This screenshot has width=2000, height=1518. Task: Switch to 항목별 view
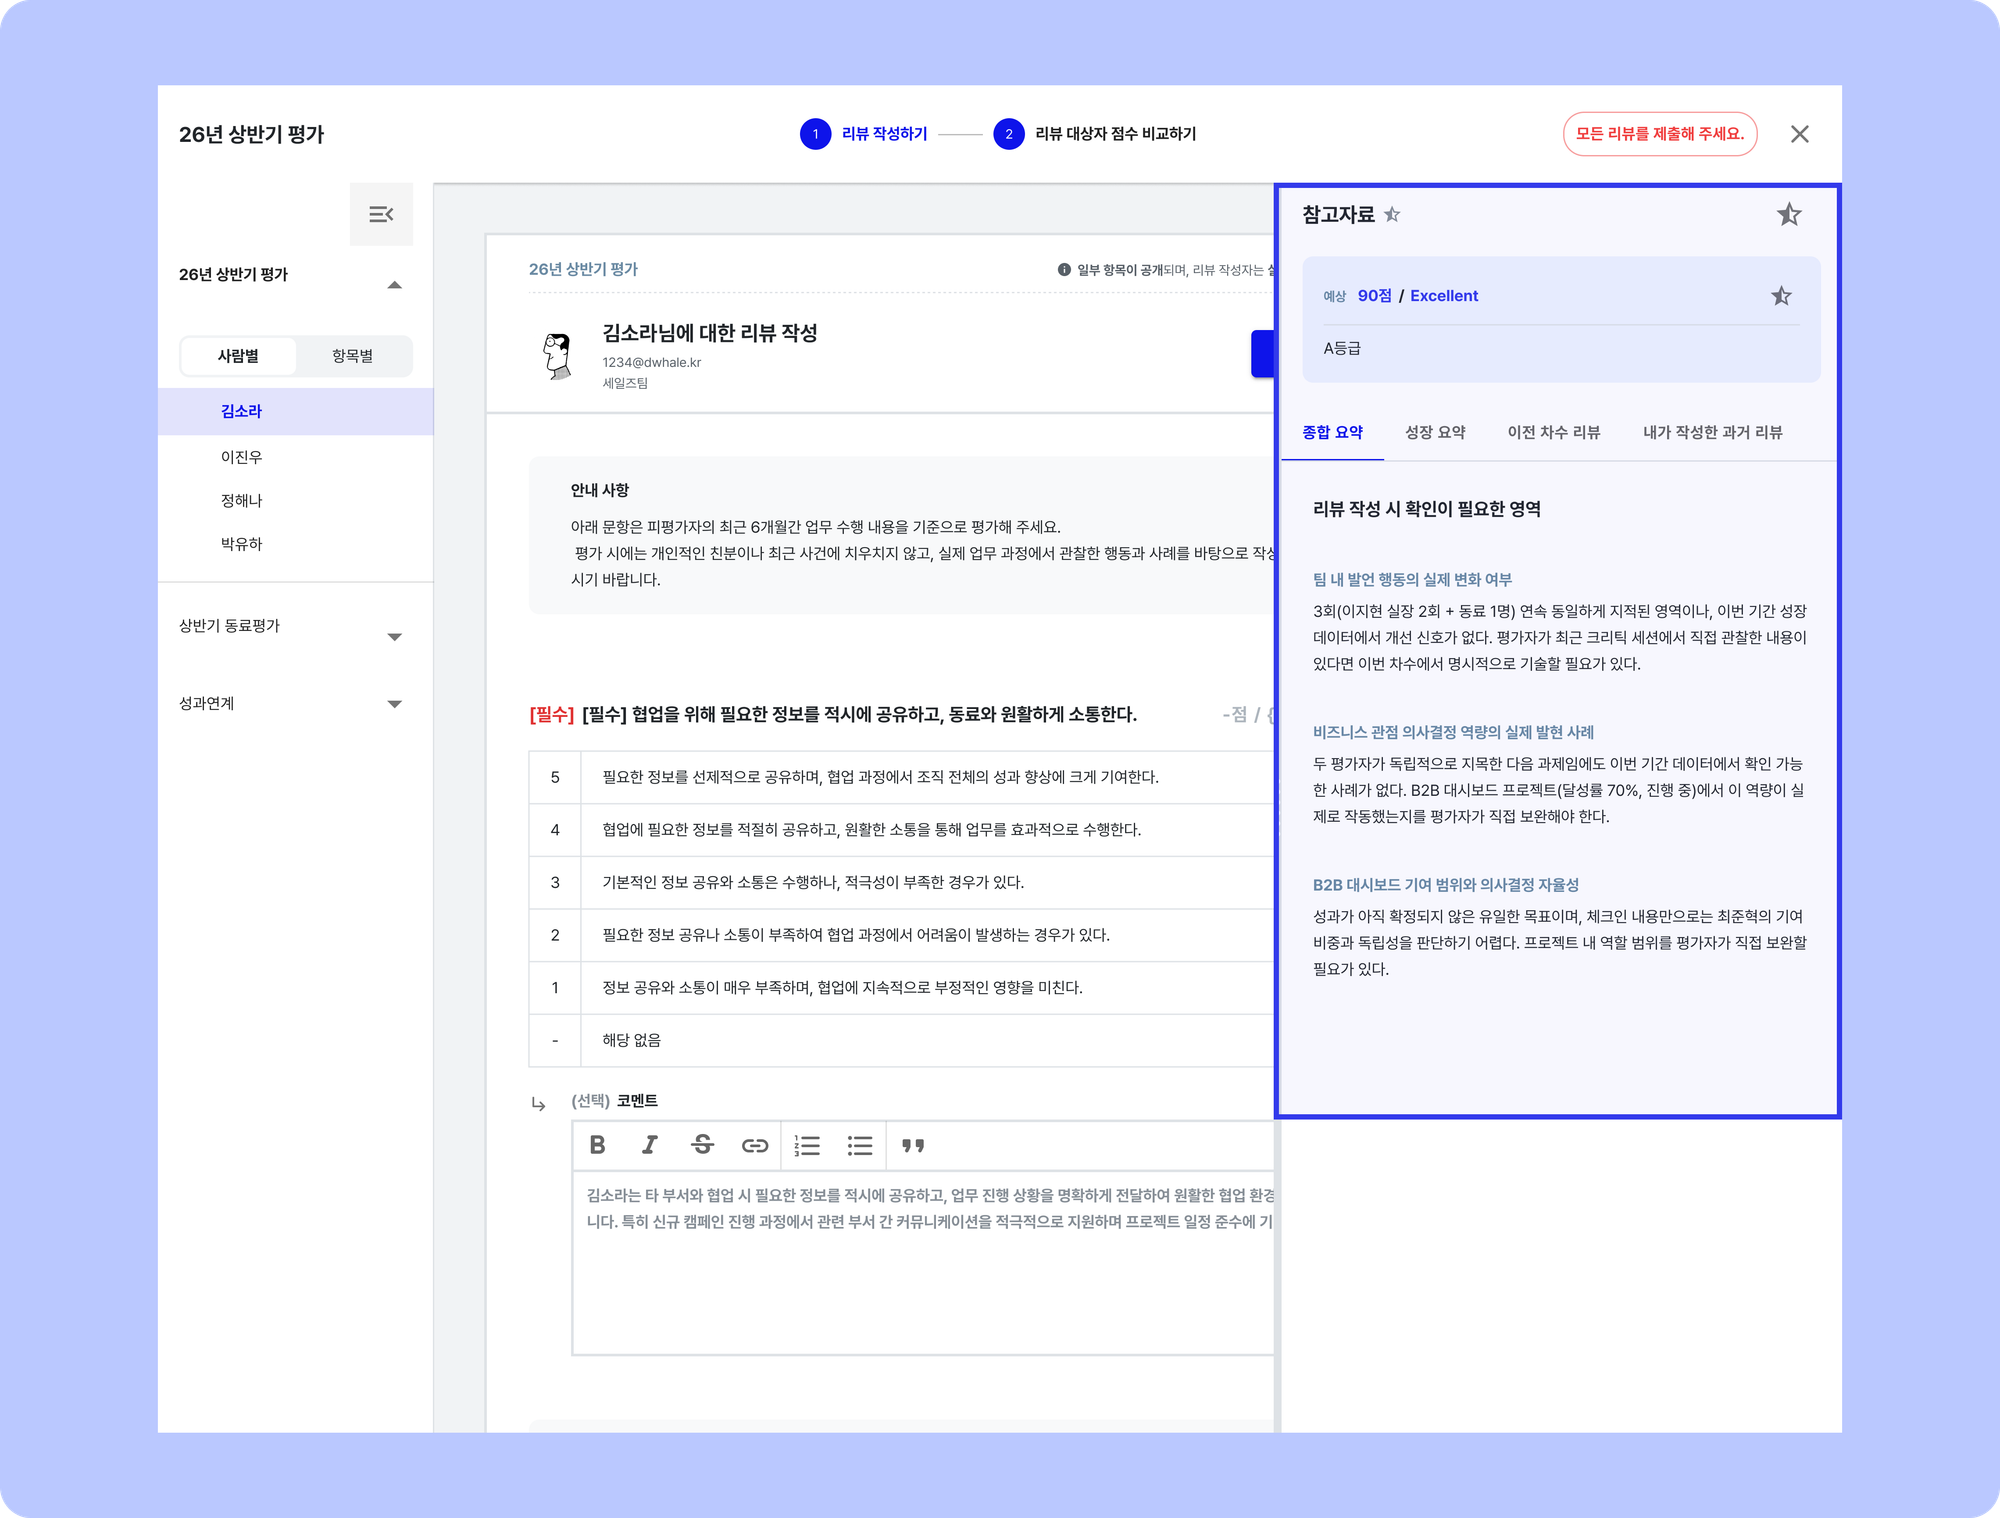(353, 356)
